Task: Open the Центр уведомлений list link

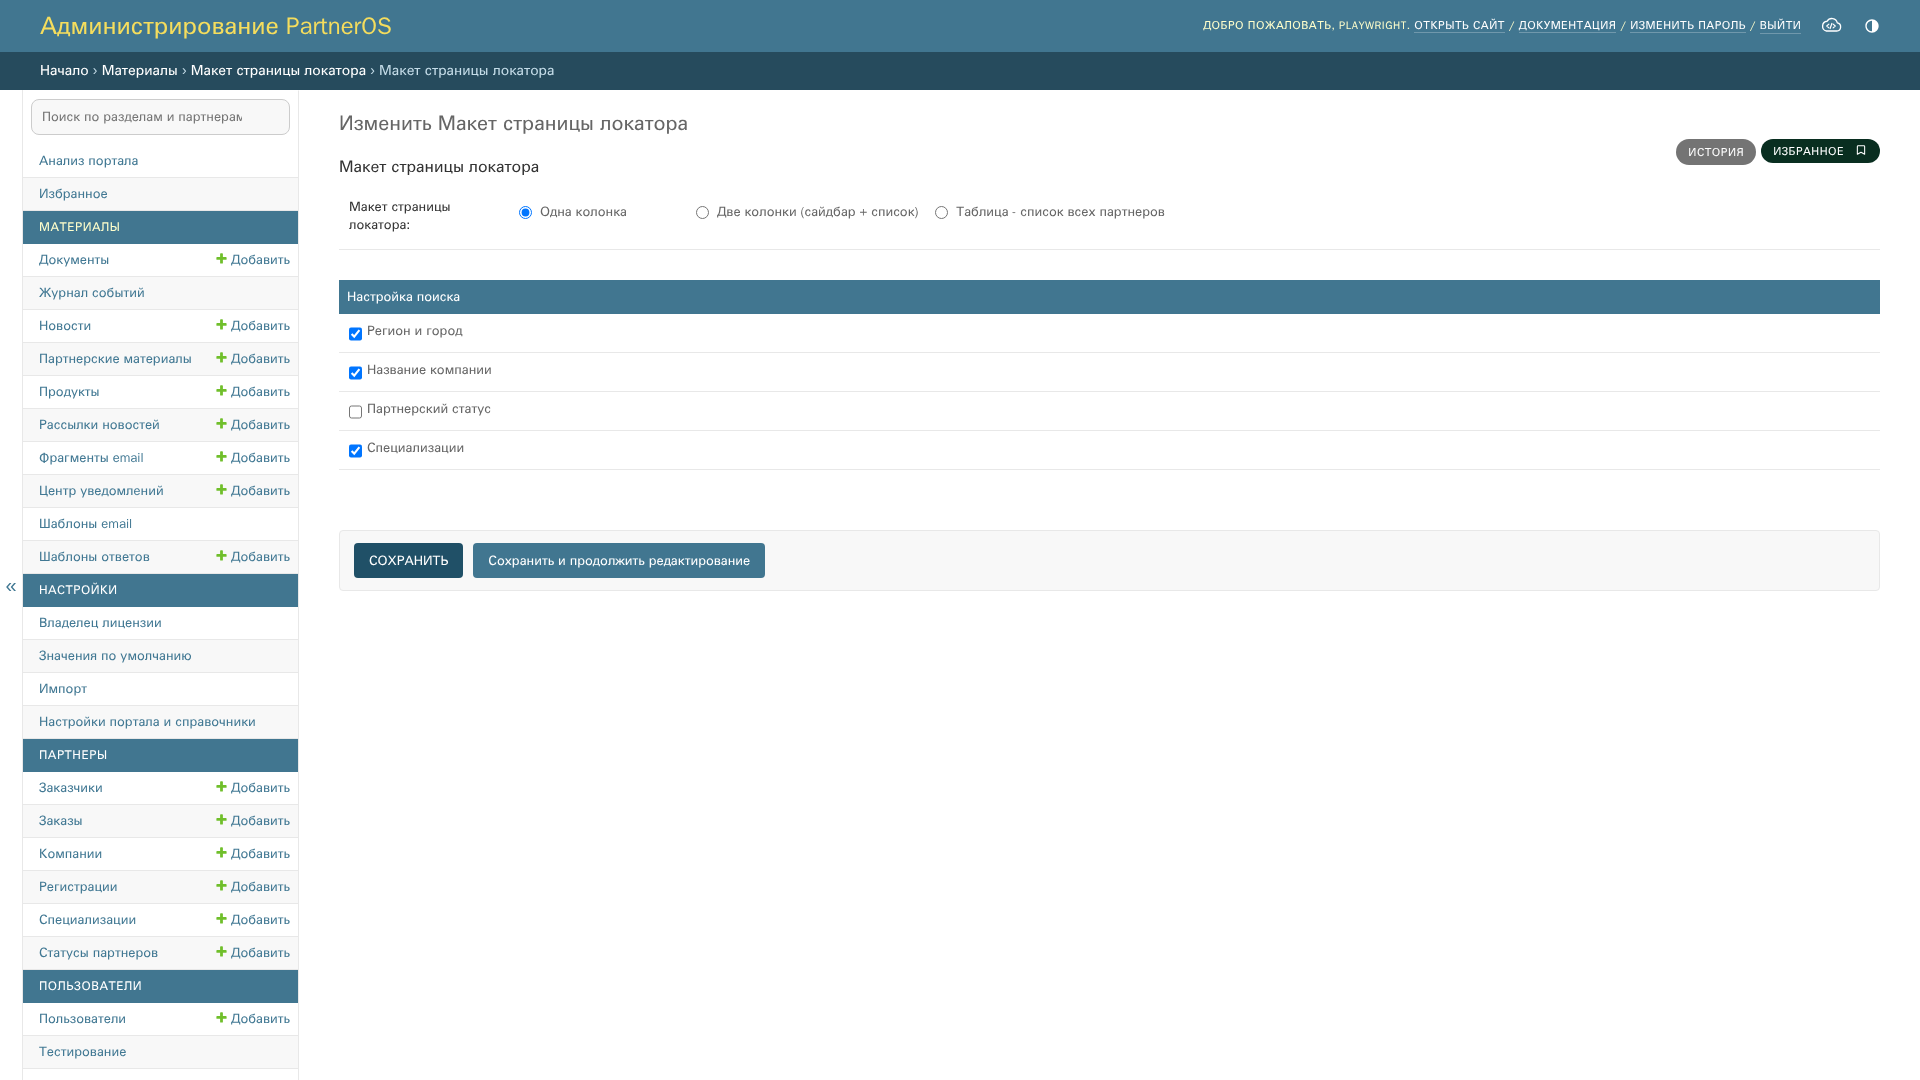Action: [101, 491]
